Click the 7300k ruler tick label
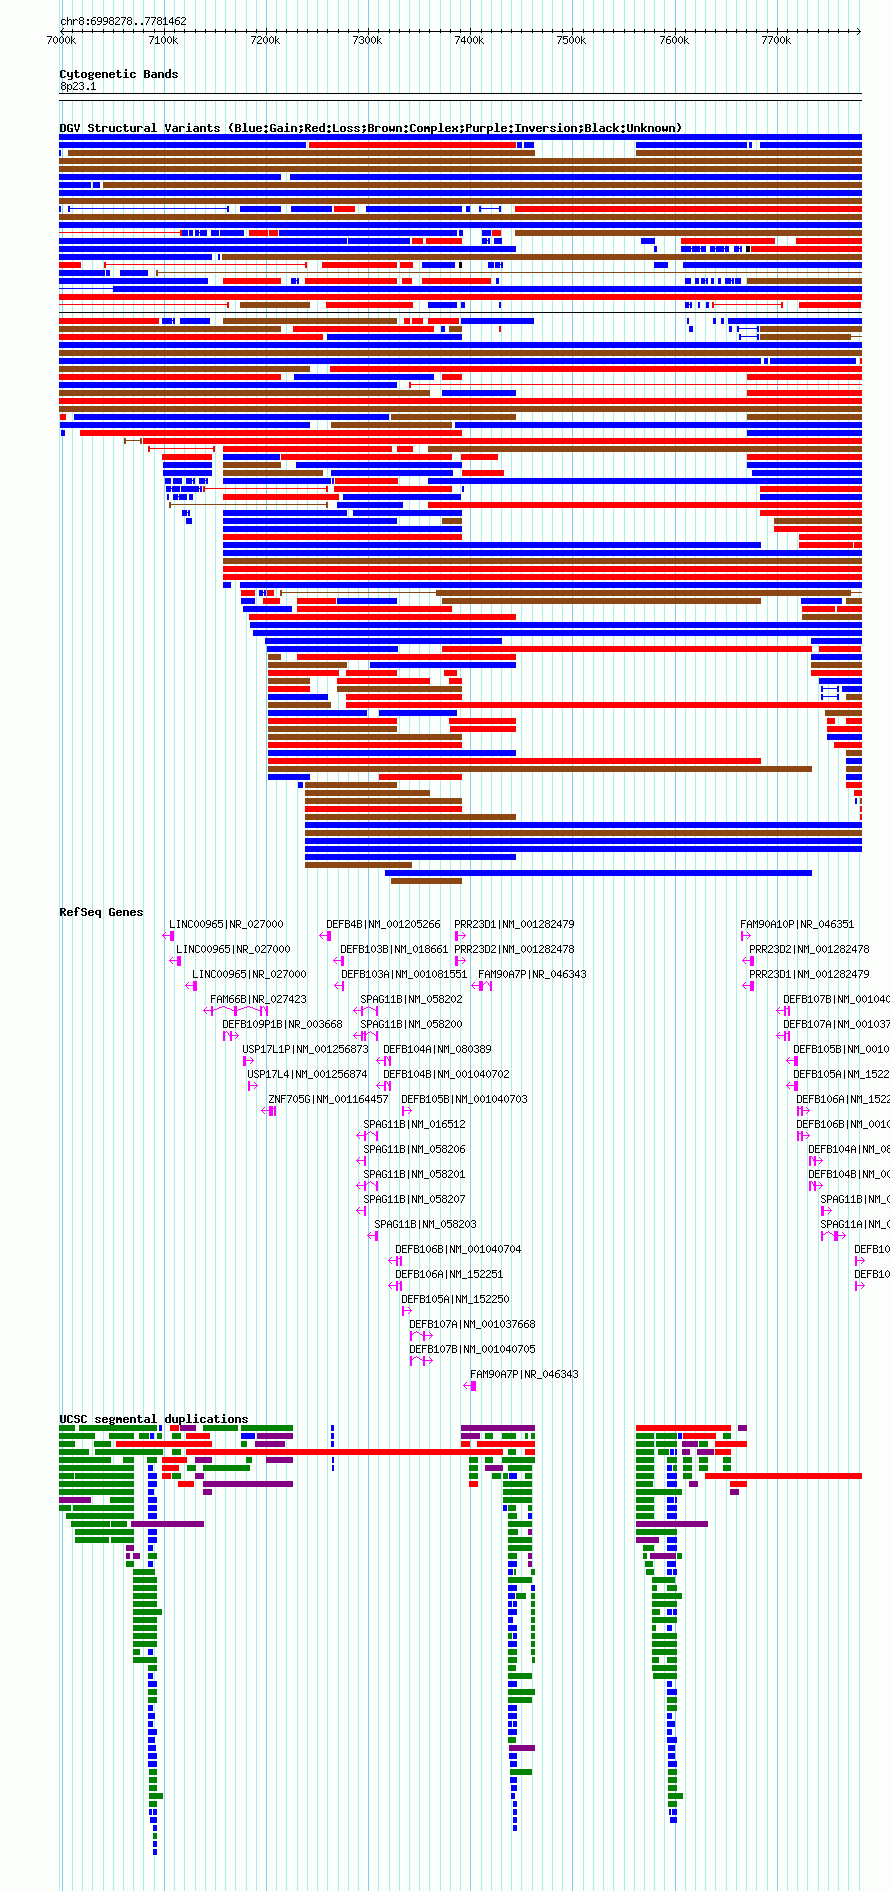This screenshot has width=890, height=1891. [x=367, y=40]
